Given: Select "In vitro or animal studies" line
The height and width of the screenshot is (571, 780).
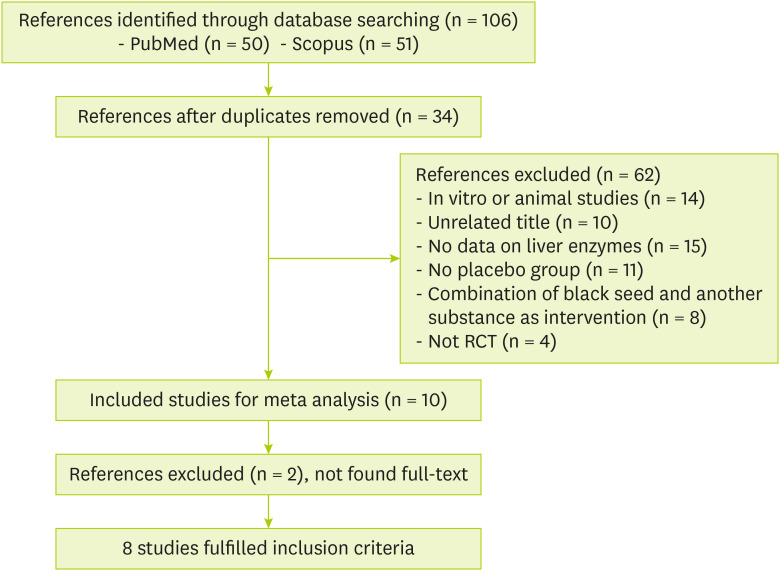Looking at the screenshot, I should click(560, 198).
